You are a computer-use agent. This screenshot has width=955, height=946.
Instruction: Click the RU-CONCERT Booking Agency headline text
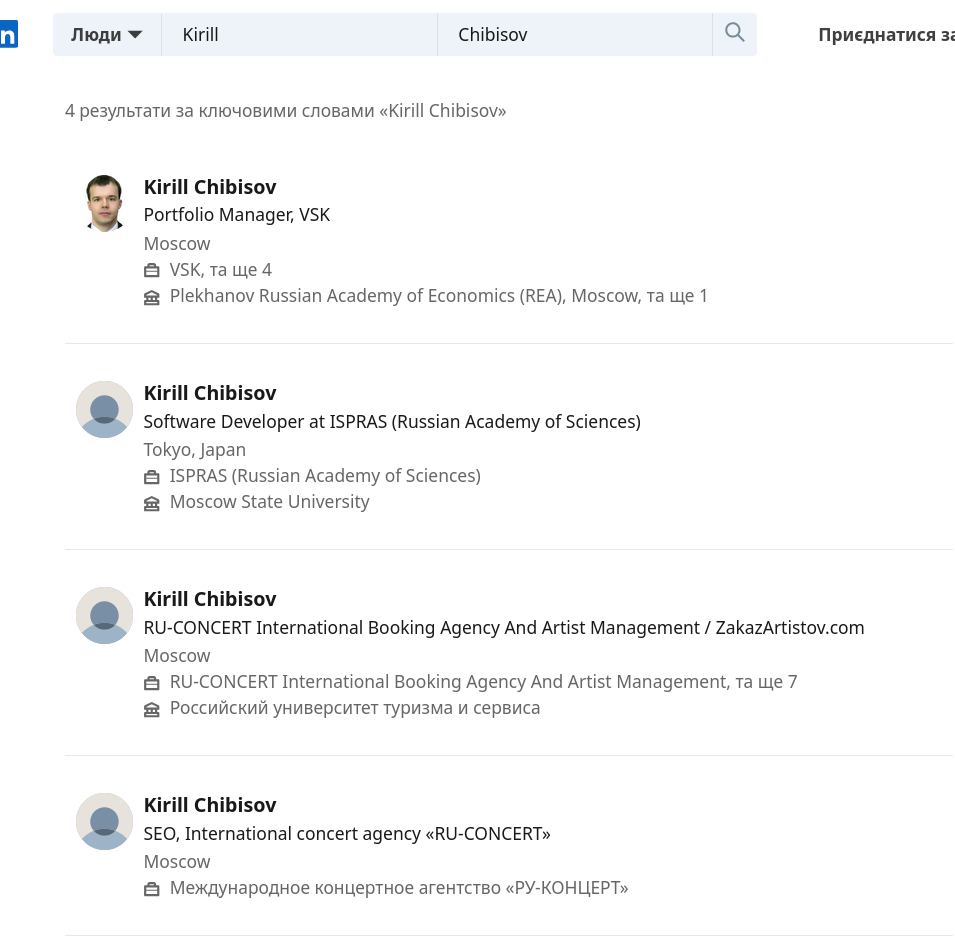(503, 627)
